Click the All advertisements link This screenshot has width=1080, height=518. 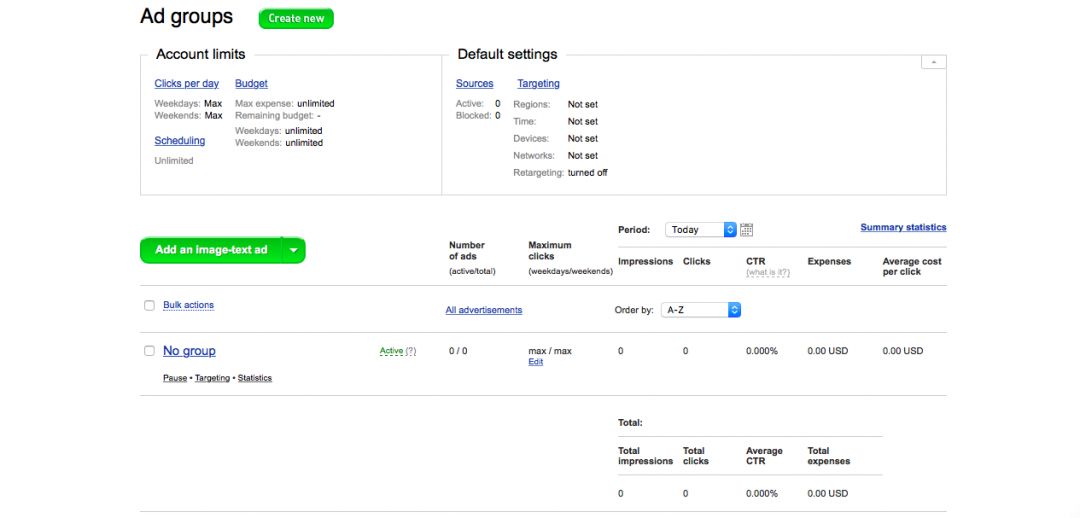(483, 310)
